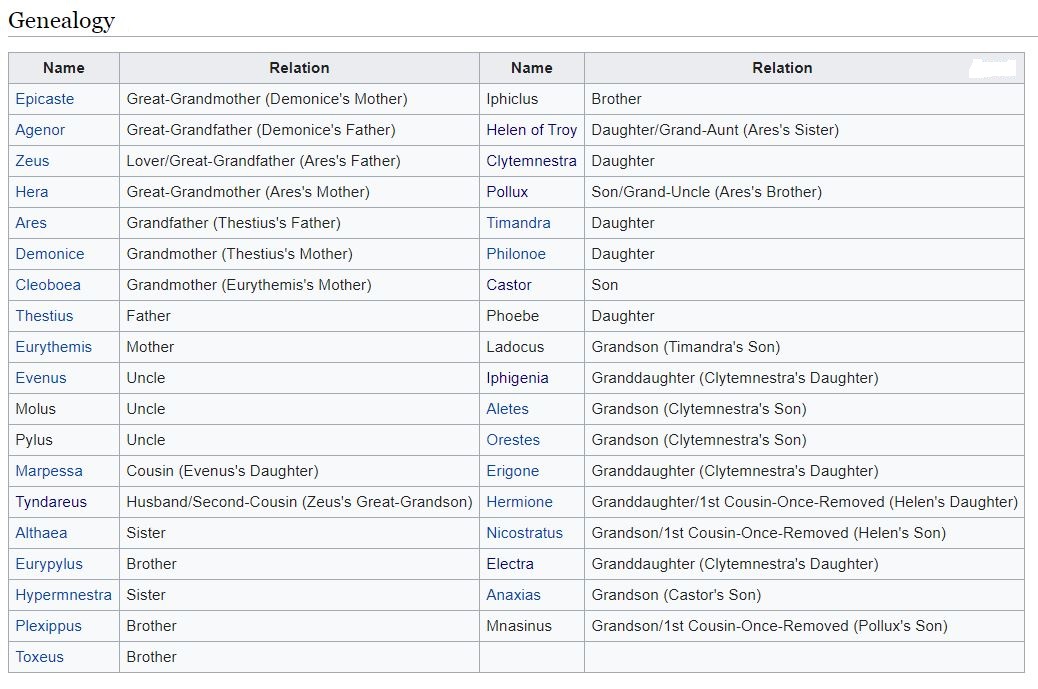Open the Clytemnestra link
Image resolution: width=1038 pixels, height=689 pixels.
[531, 161]
